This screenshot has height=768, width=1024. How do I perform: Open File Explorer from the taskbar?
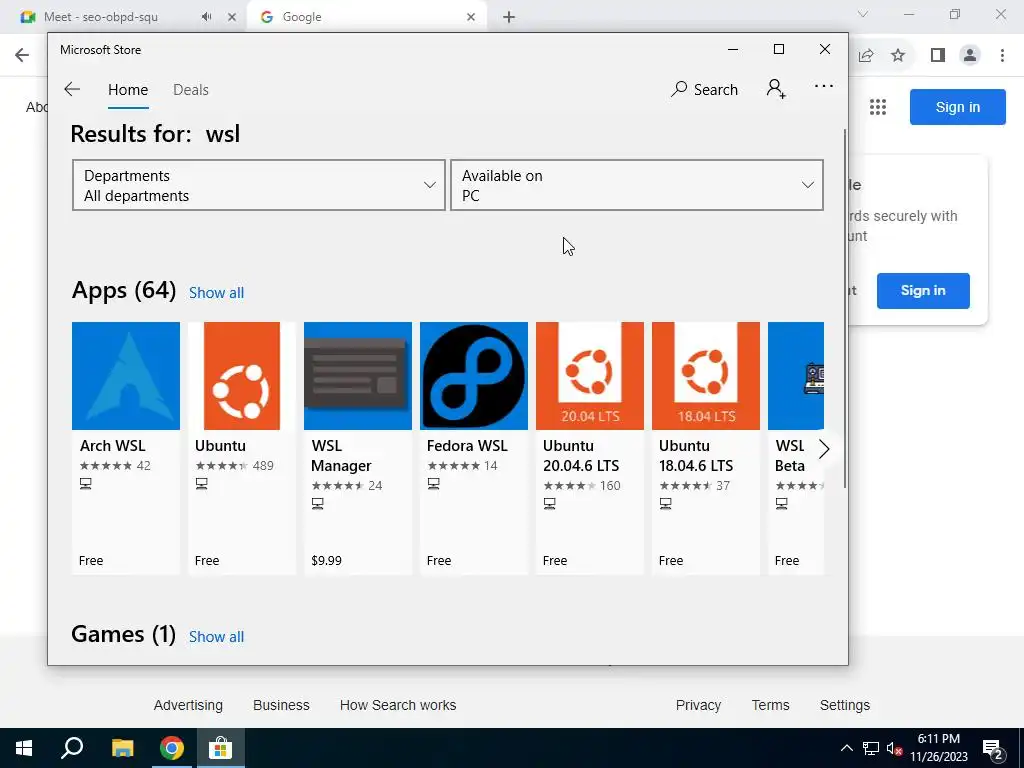click(122, 748)
